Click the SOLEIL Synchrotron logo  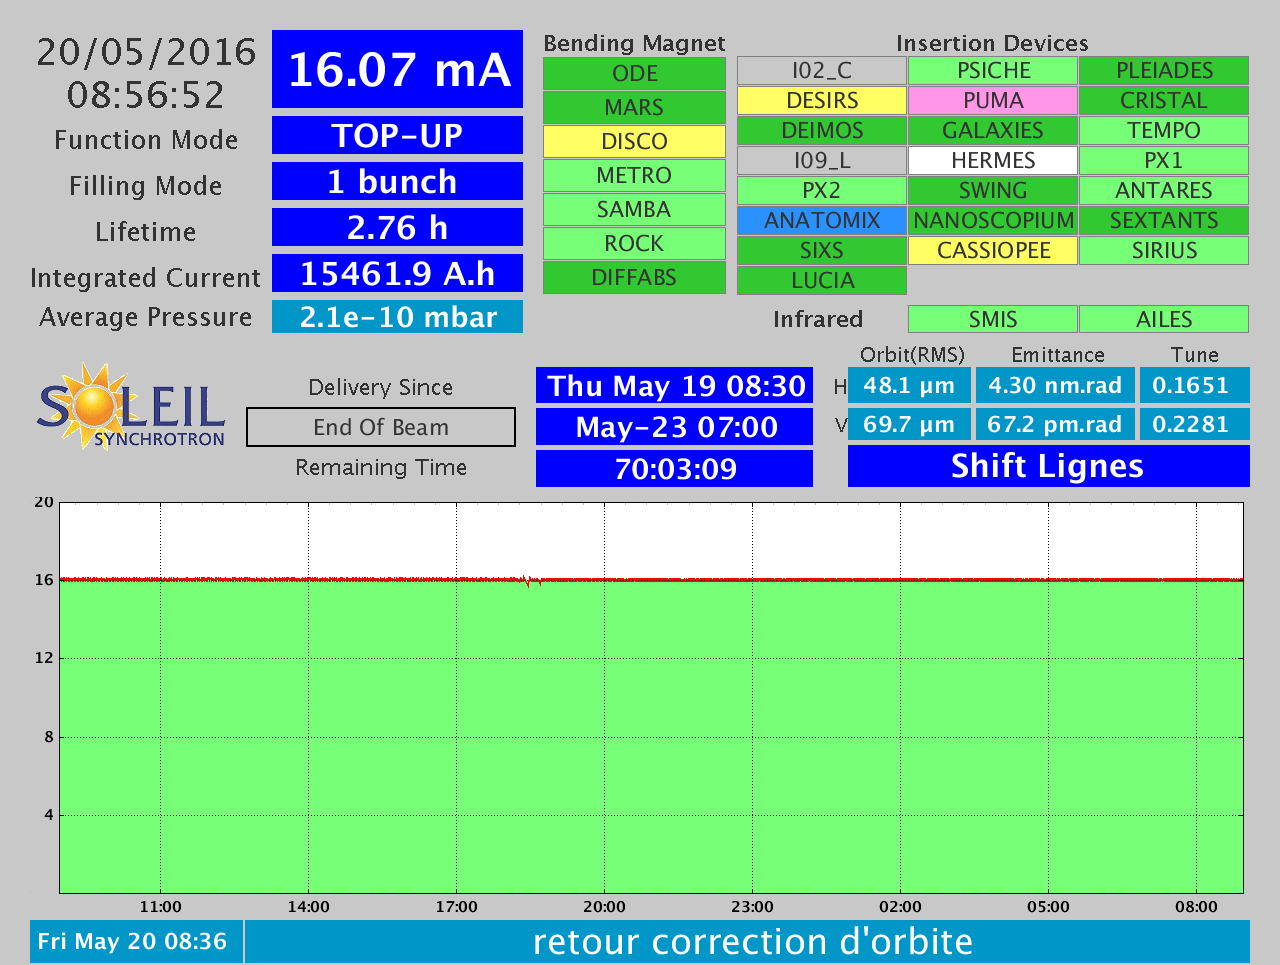click(x=131, y=407)
